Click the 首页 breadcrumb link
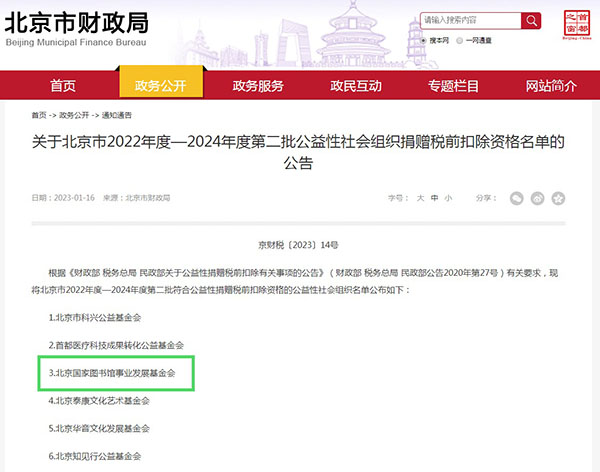600x472 pixels. (x=39, y=115)
